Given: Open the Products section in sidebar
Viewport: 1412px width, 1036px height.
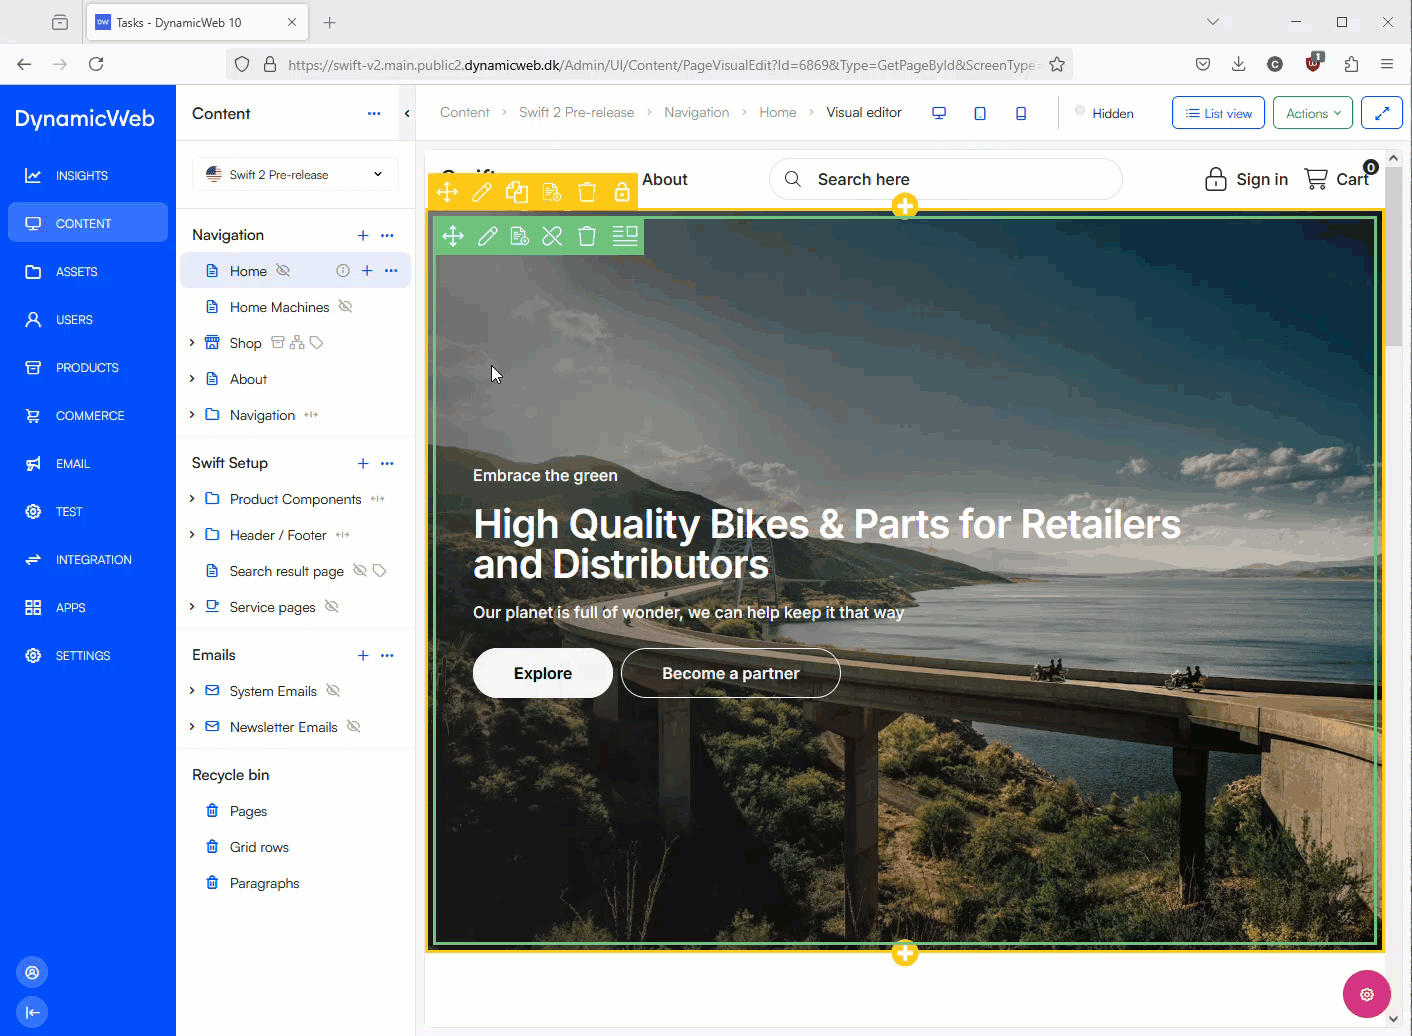Looking at the screenshot, I should coord(87,368).
